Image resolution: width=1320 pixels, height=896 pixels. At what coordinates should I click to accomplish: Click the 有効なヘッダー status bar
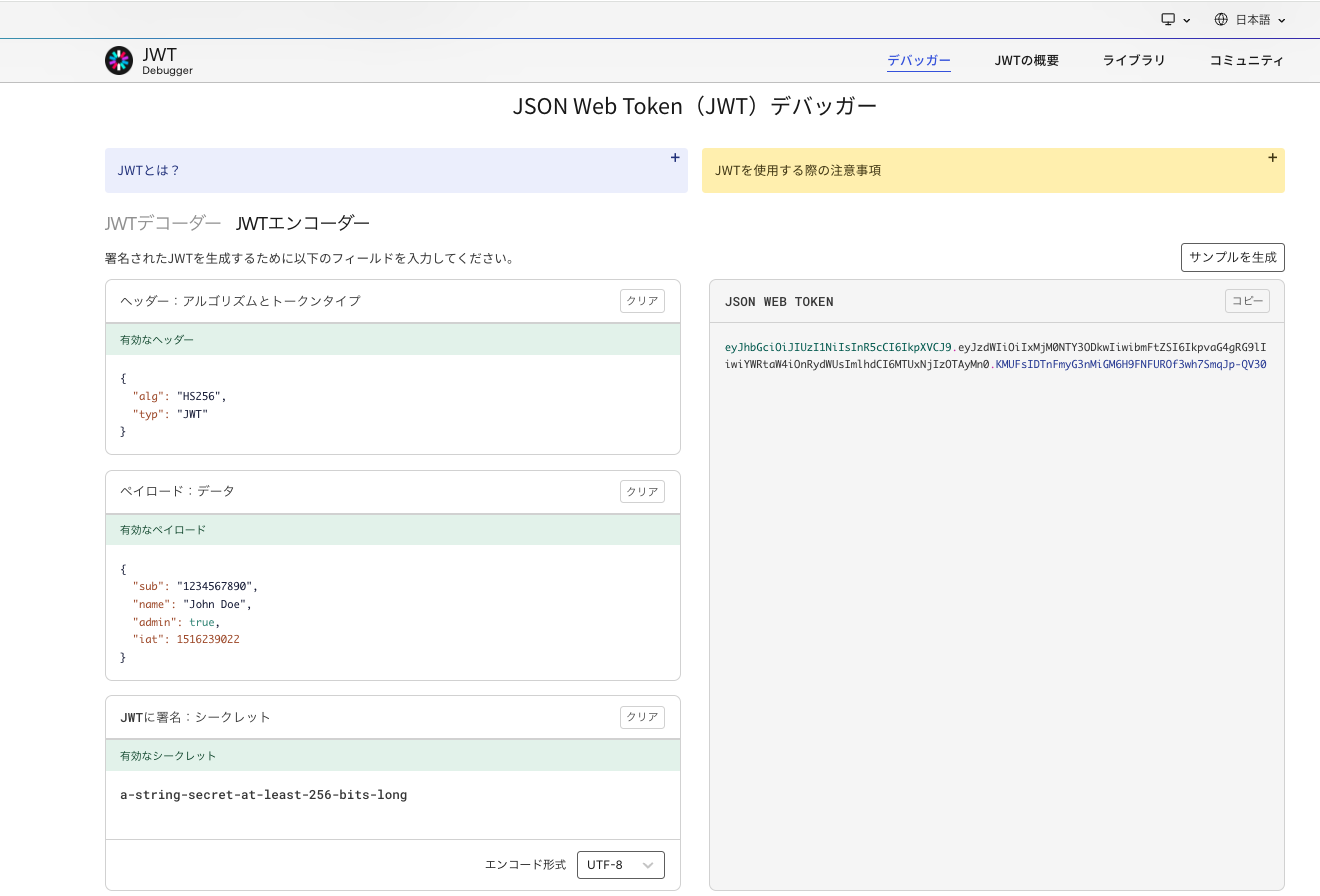tap(393, 340)
